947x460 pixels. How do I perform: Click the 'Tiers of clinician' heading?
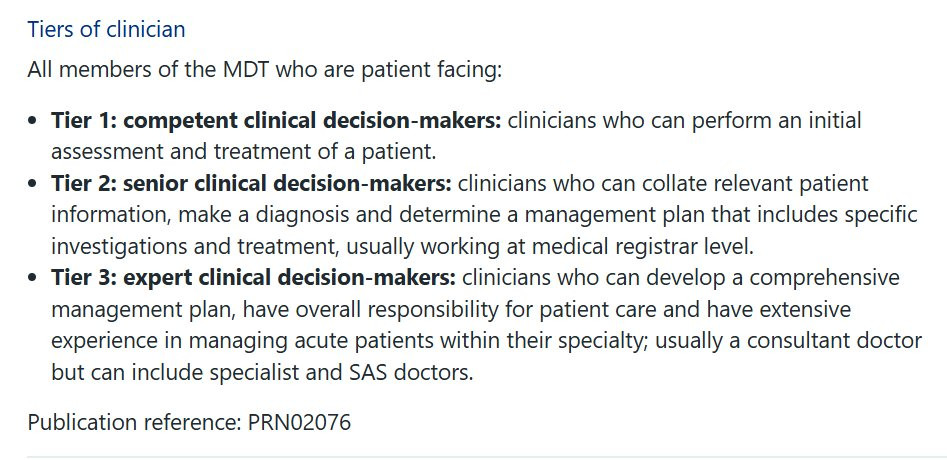pos(106,29)
